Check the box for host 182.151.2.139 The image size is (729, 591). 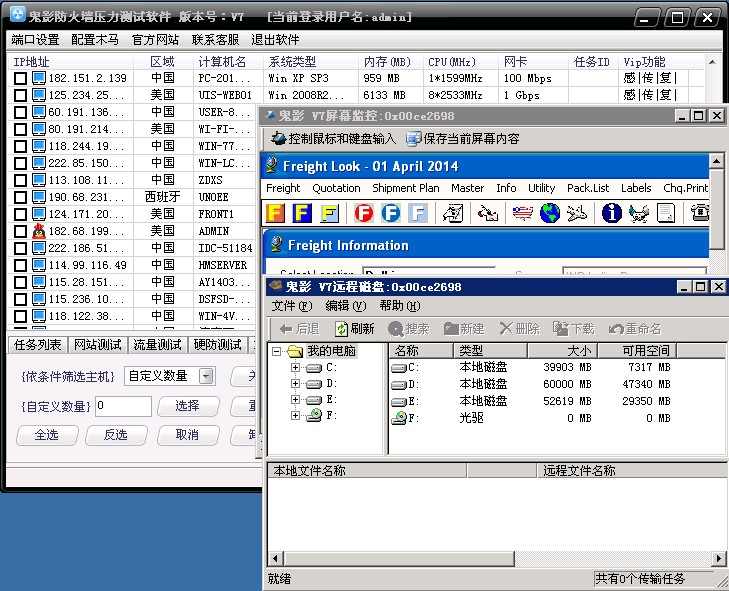point(19,79)
